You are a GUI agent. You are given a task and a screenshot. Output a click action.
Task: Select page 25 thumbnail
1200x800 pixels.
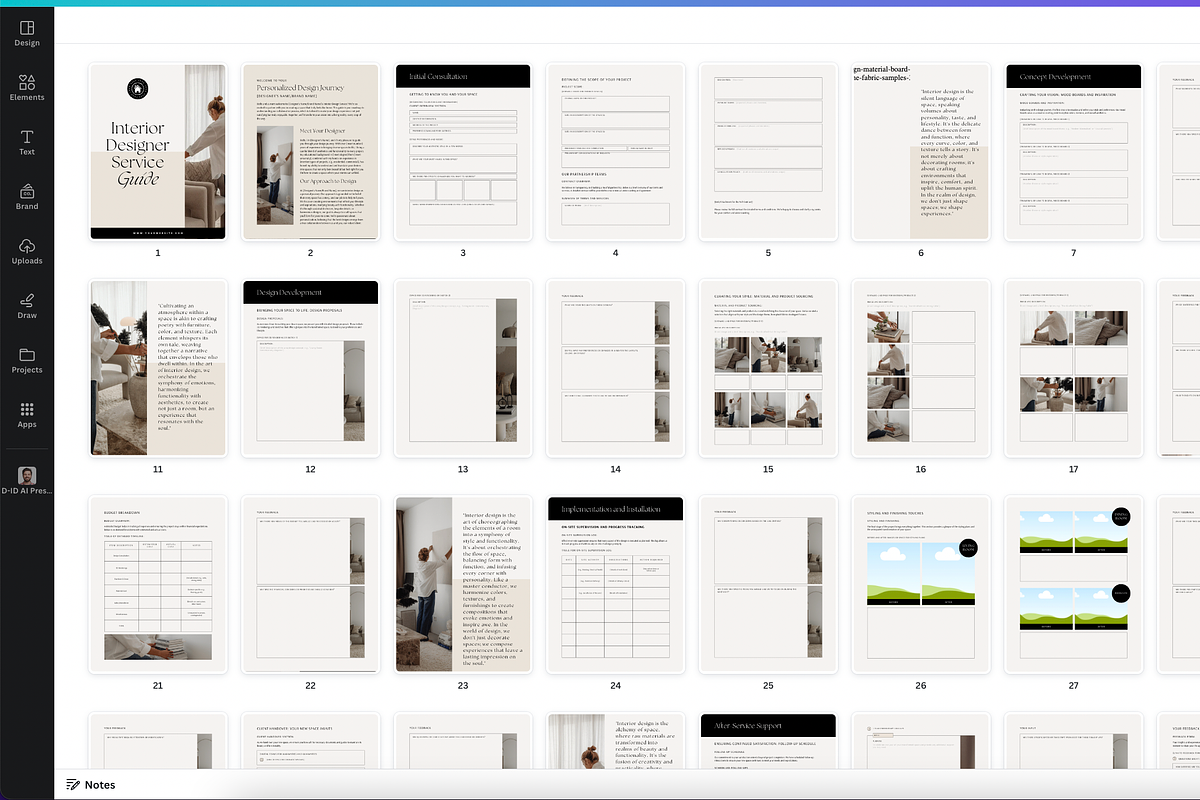(768, 584)
